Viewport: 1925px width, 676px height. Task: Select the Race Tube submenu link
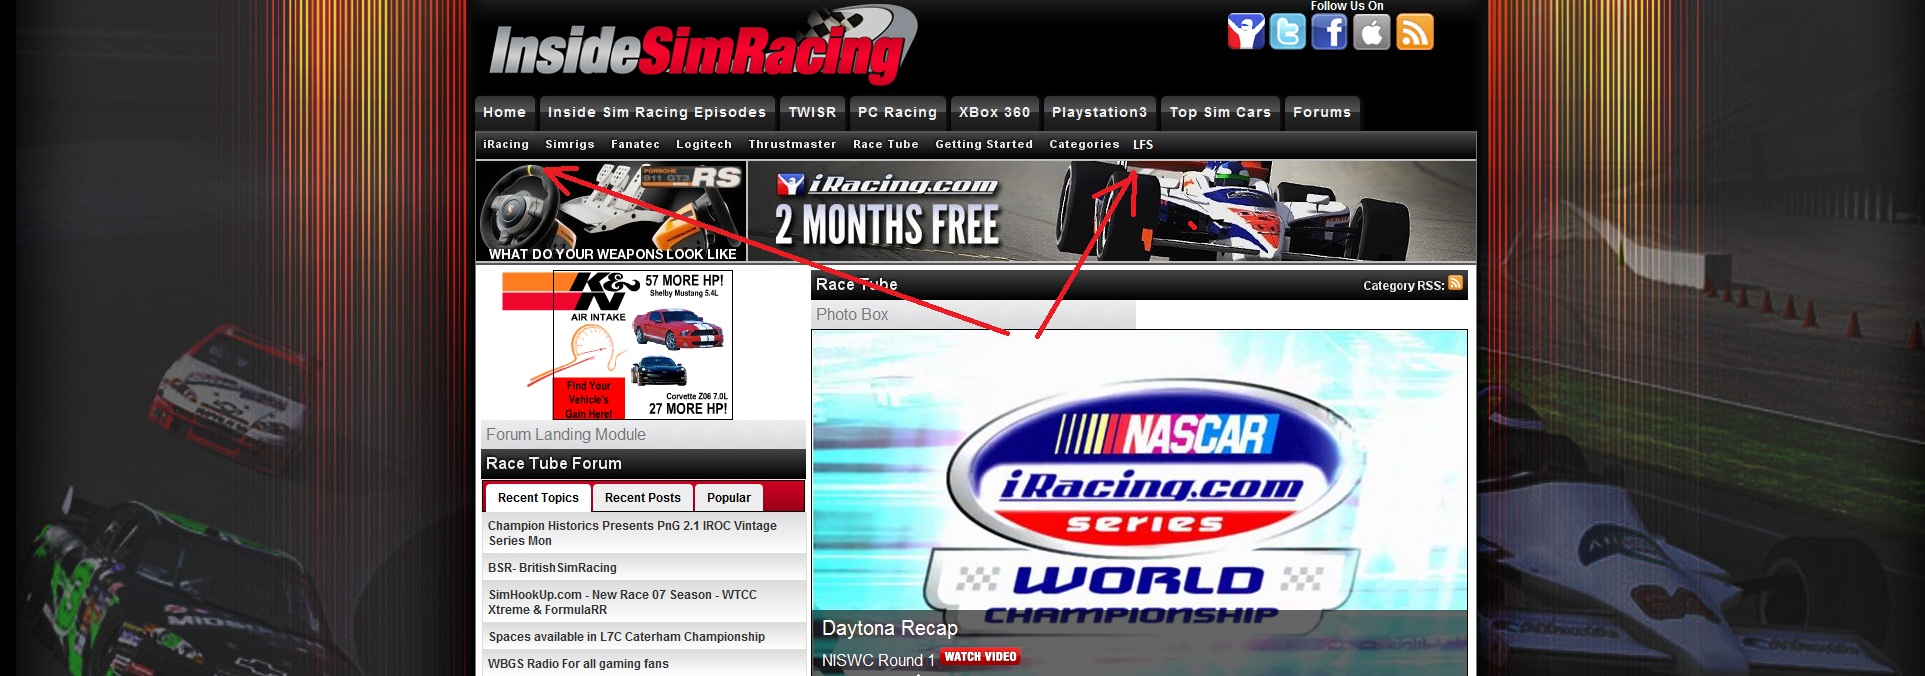click(886, 145)
